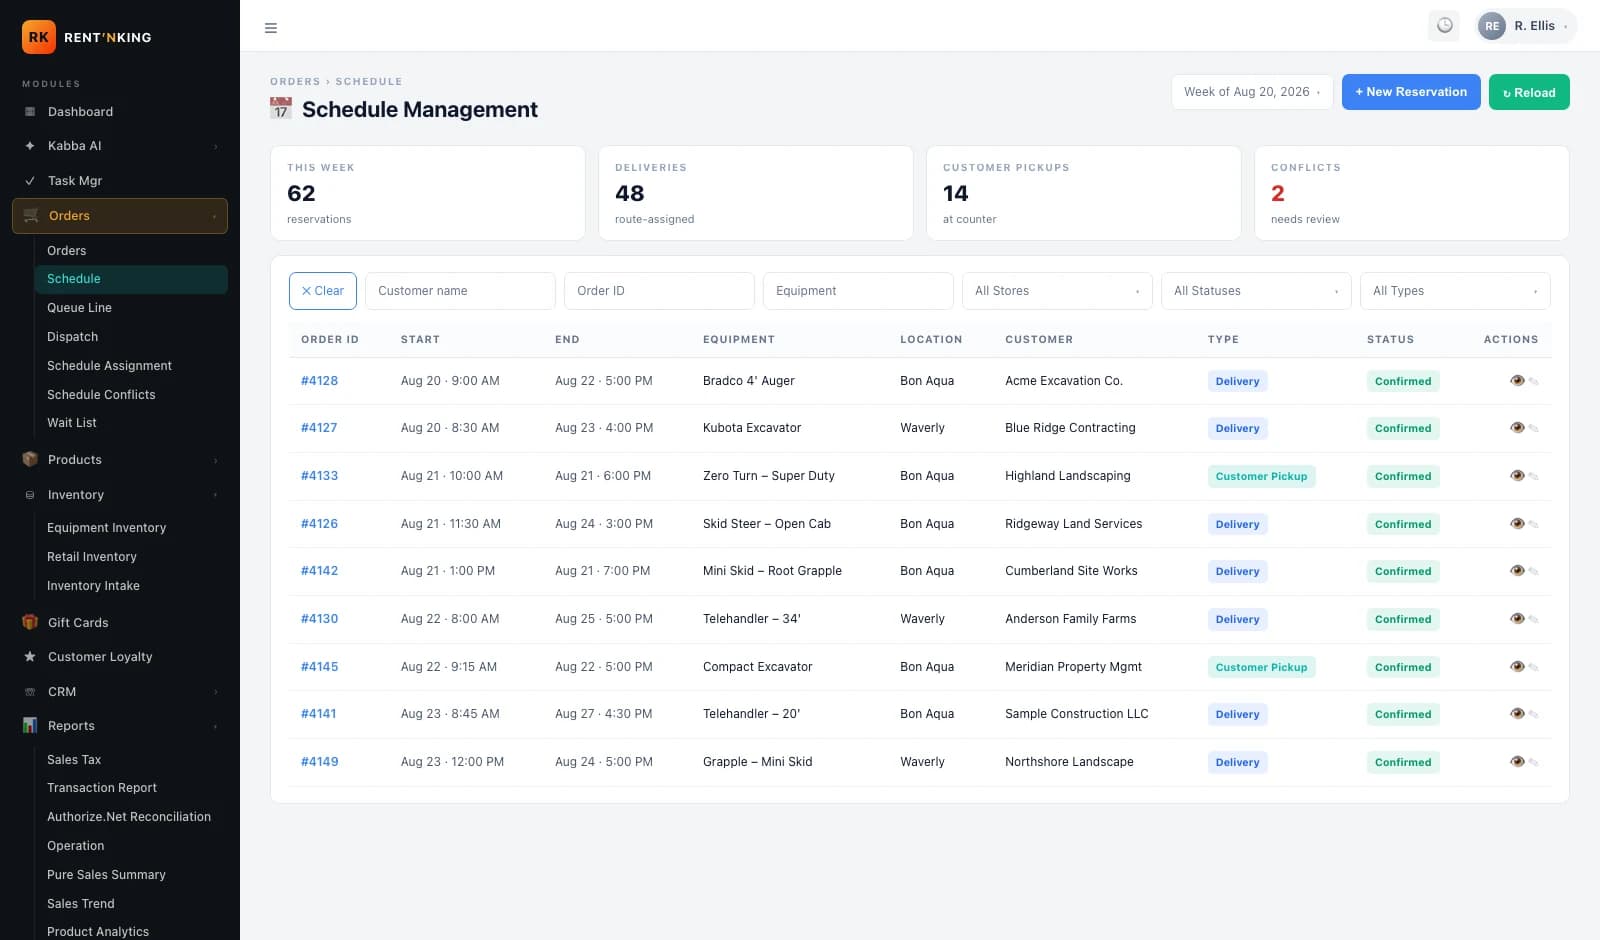Click the green Reload button
Screen dimensions: 1600x940
pyautogui.click(x=1529, y=92)
